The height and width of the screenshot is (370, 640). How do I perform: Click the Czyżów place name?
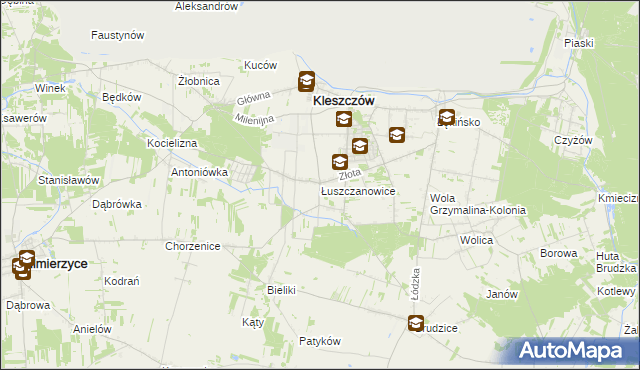[x=573, y=141]
